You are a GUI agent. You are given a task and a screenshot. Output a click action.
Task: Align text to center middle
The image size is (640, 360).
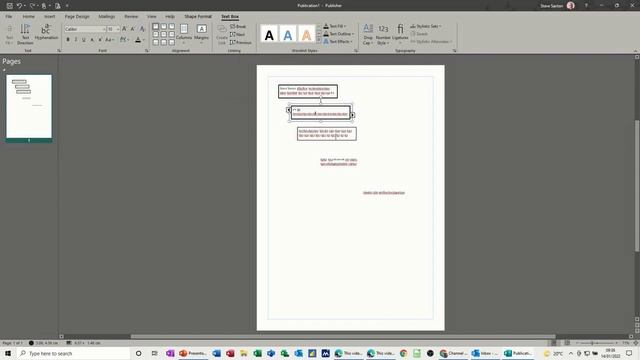click(x=164, y=34)
